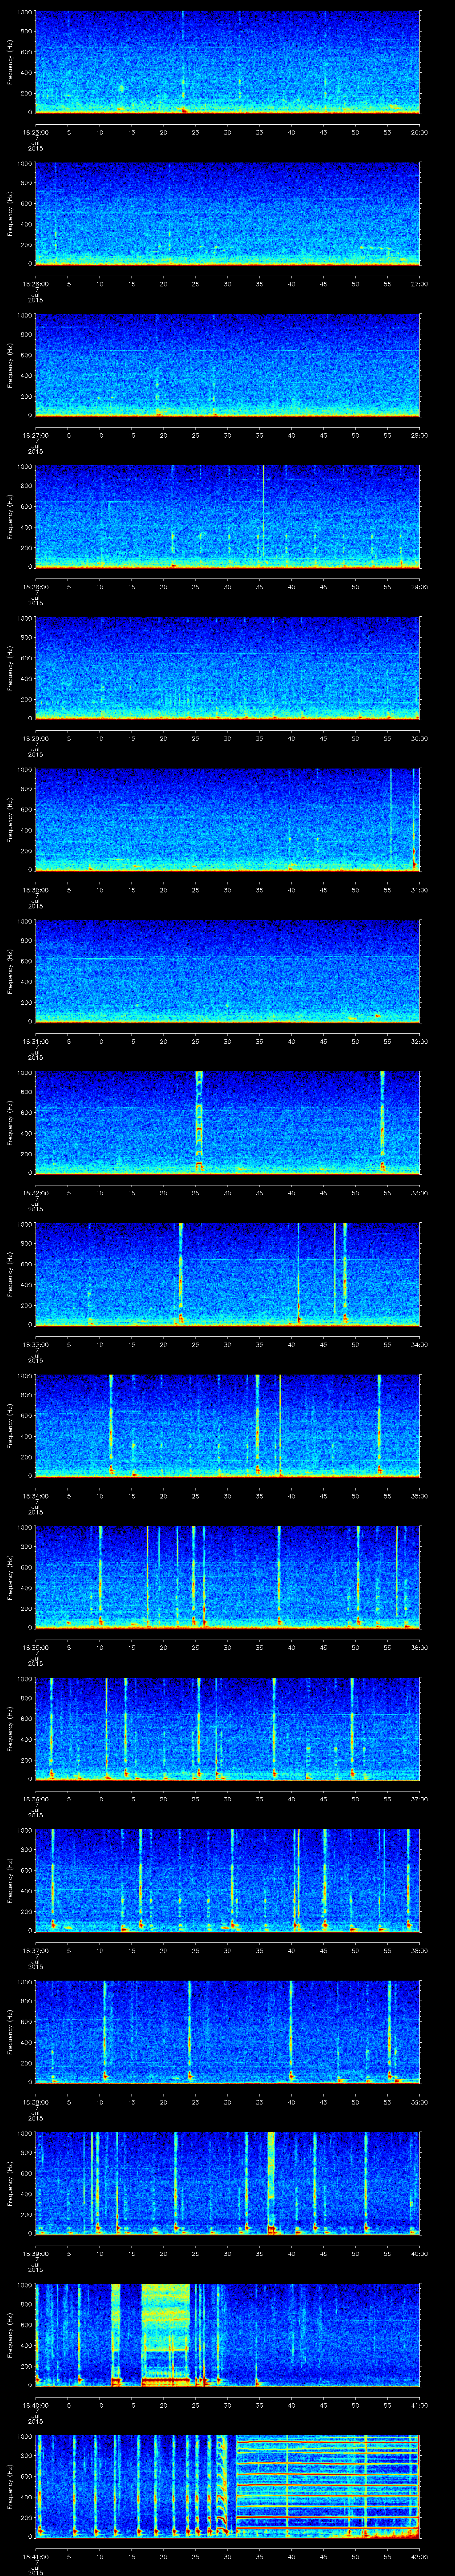Click the 18:27:00 start time label

pos(36,435)
